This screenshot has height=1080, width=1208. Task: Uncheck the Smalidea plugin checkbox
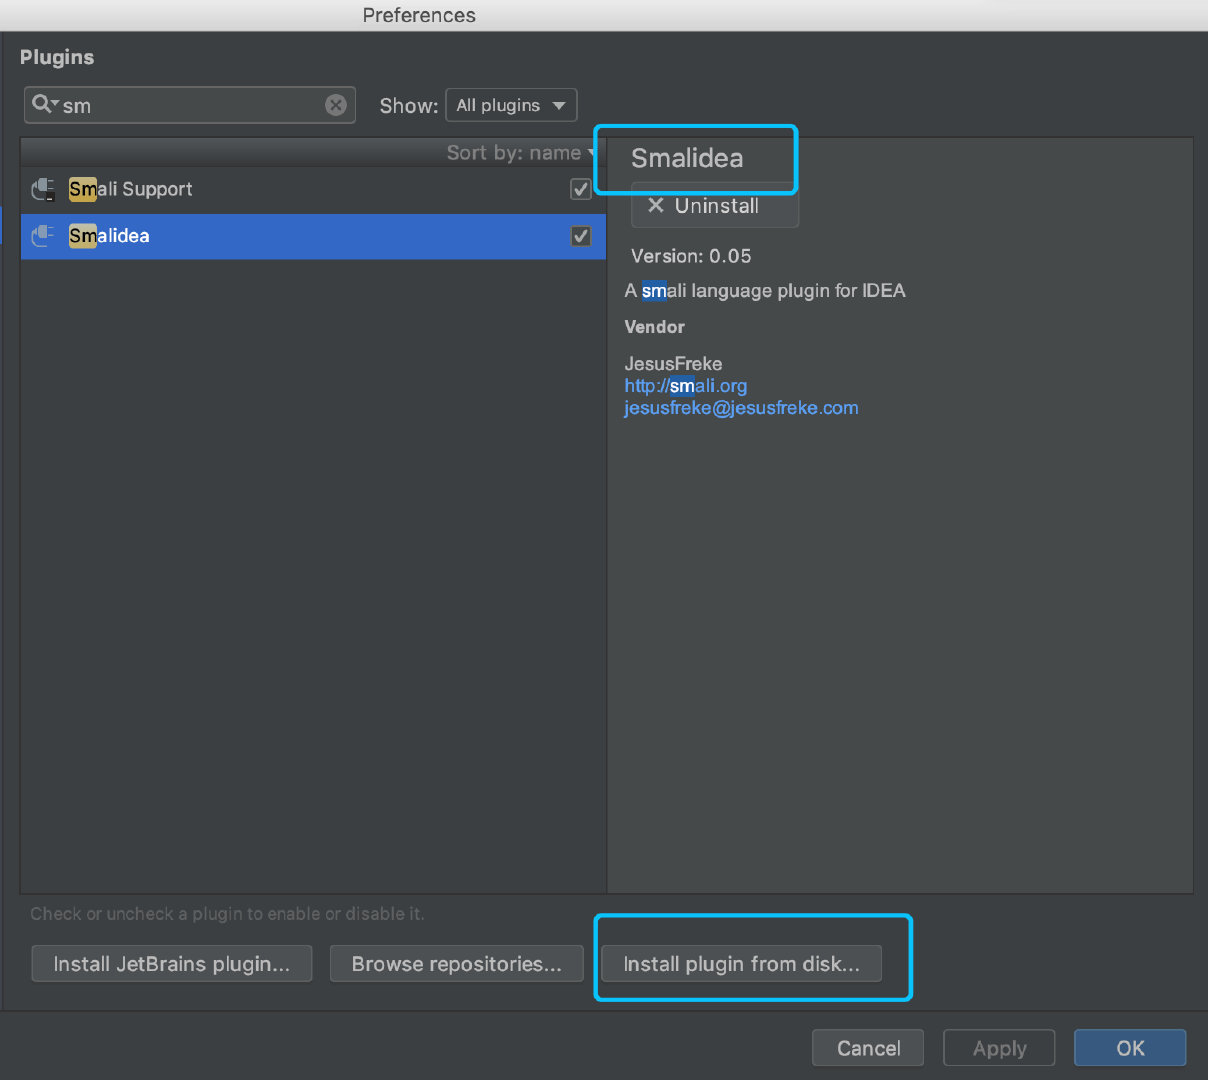[580, 236]
